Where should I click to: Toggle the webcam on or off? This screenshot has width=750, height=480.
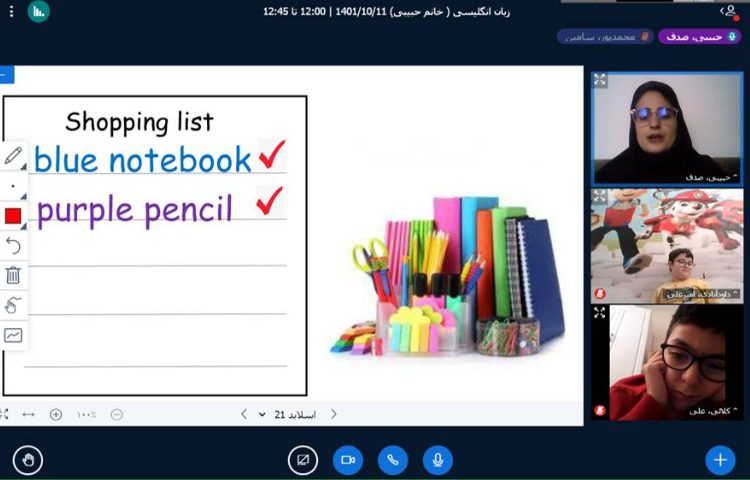(348, 459)
